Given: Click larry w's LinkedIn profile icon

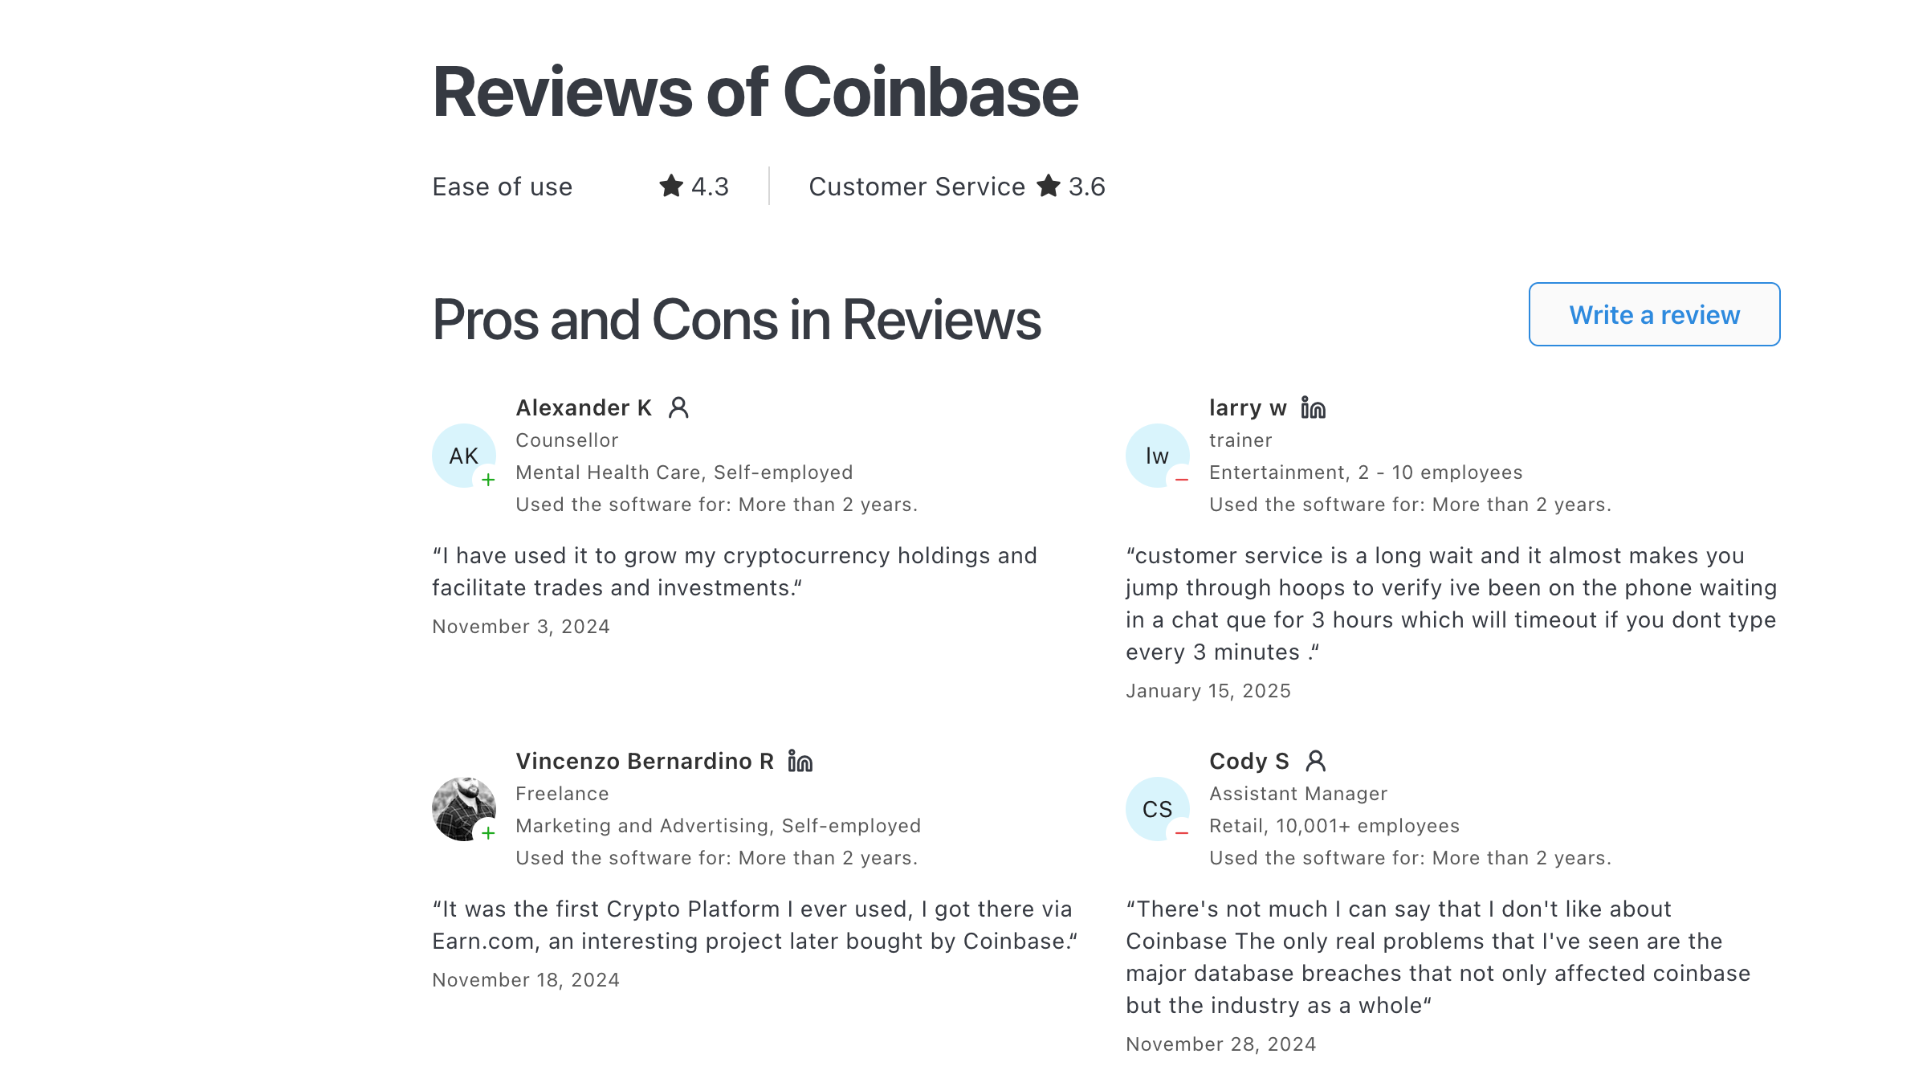Looking at the screenshot, I should pos(1313,408).
